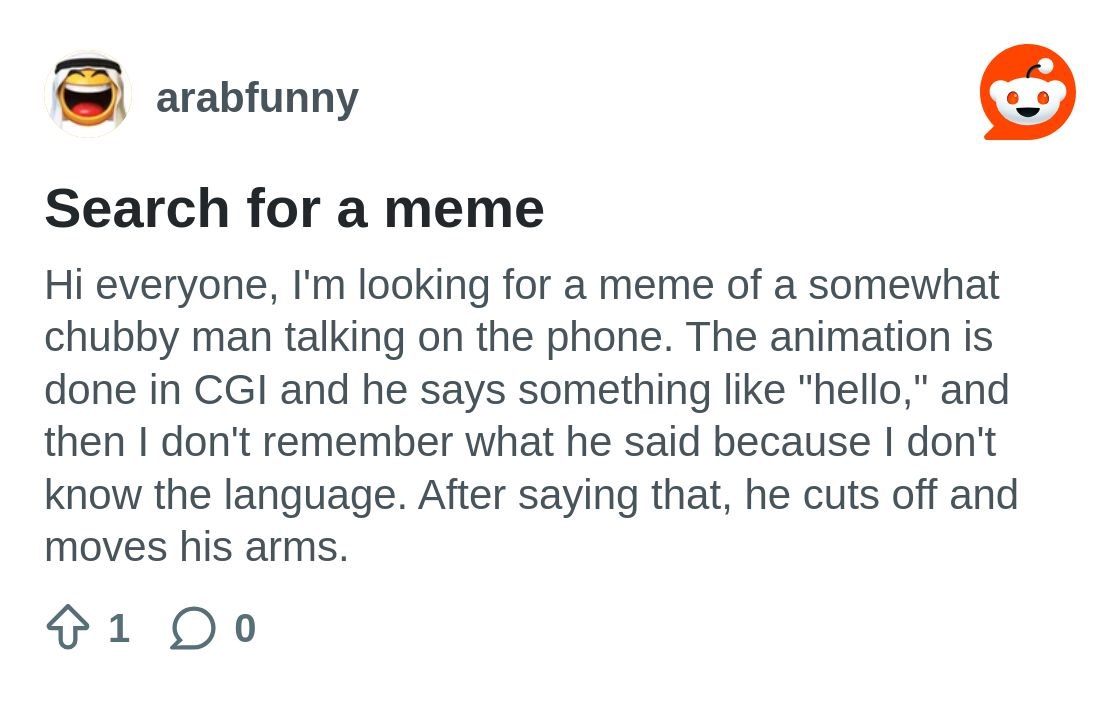Click the word "phone" in the post body
Screen dimensions: 1120x702
pyautogui.click(x=605, y=339)
